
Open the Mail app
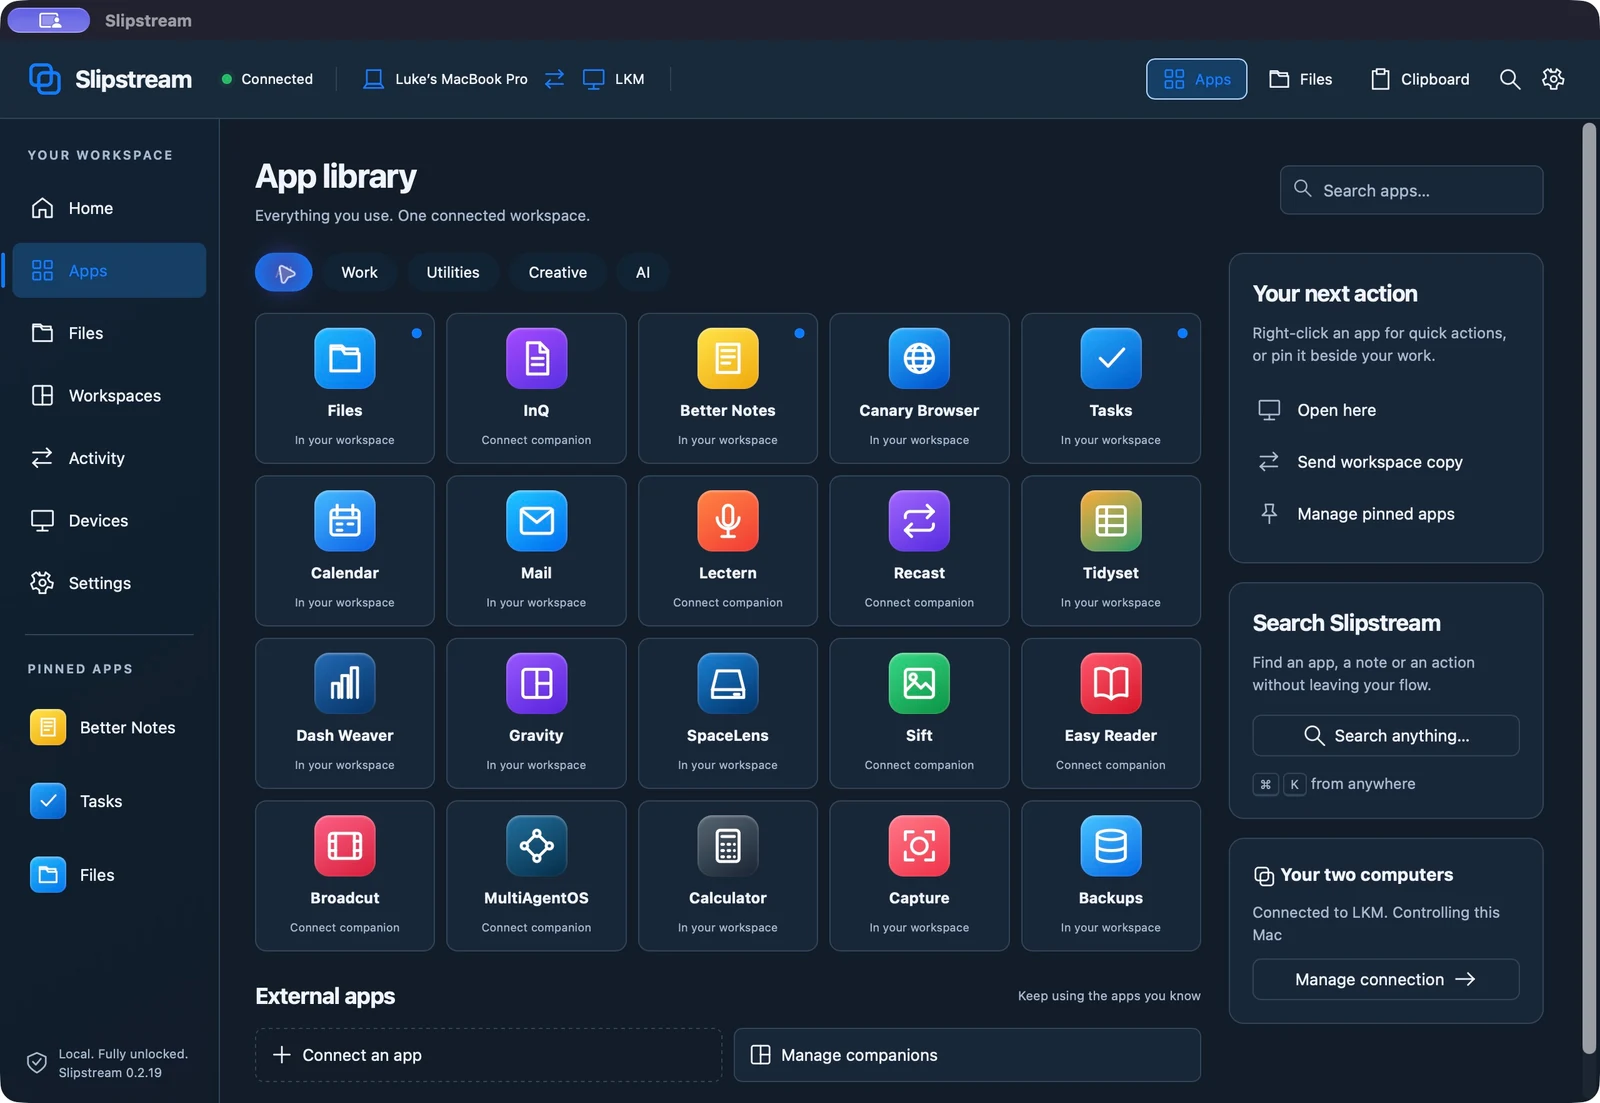(536, 551)
